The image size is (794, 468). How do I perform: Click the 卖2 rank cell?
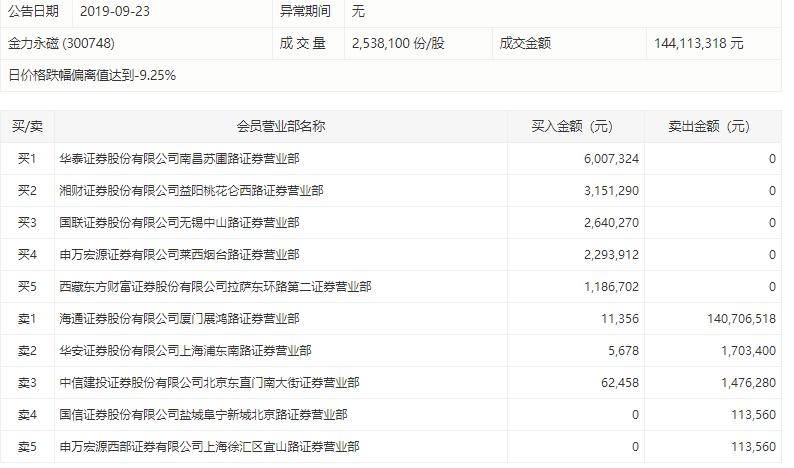27,350
